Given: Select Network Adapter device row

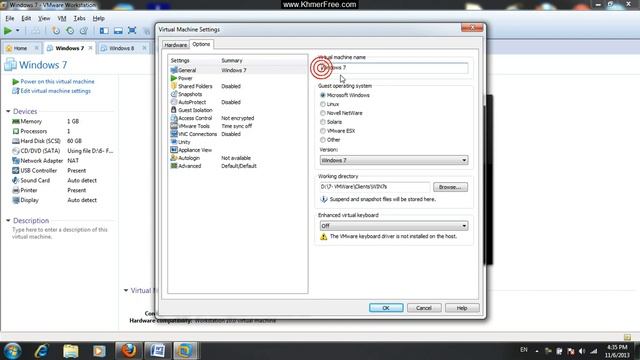Looking at the screenshot, I should pyautogui.click(x=62, y=161).
